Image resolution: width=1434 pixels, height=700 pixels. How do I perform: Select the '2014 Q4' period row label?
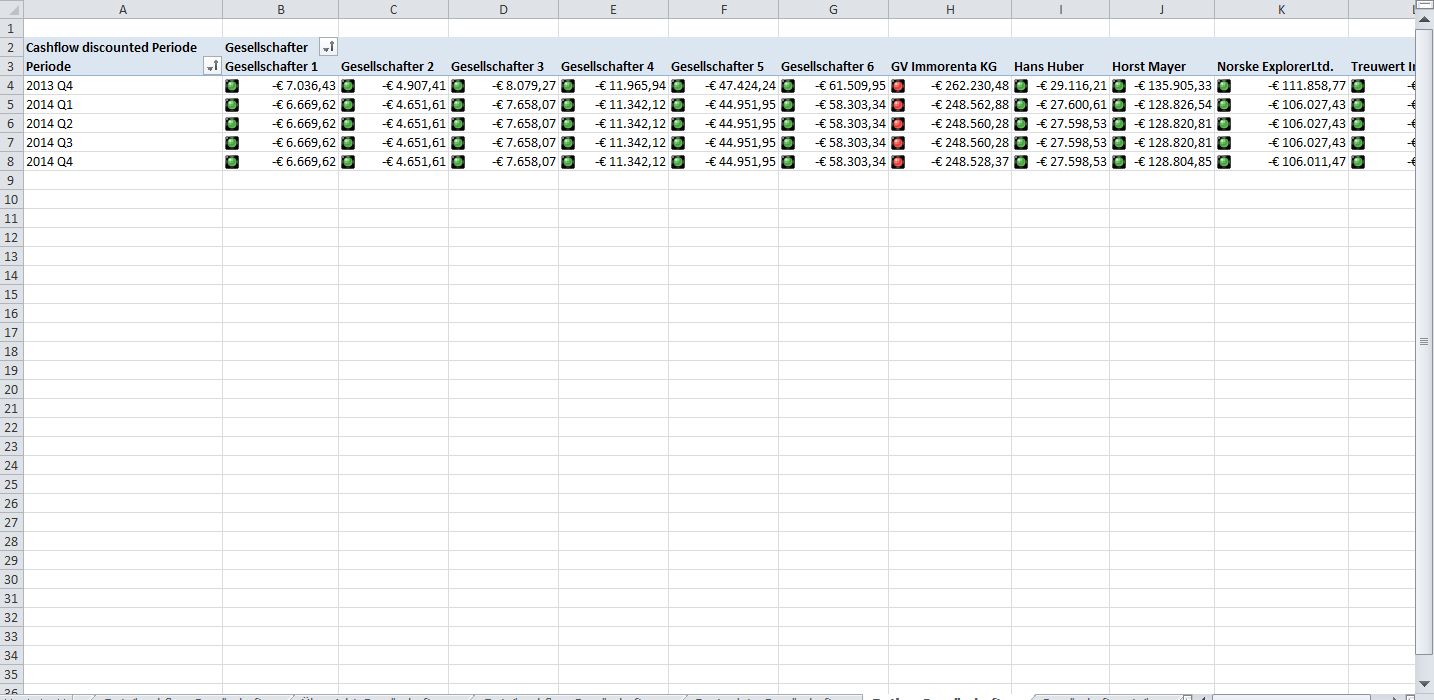(123, 162)
